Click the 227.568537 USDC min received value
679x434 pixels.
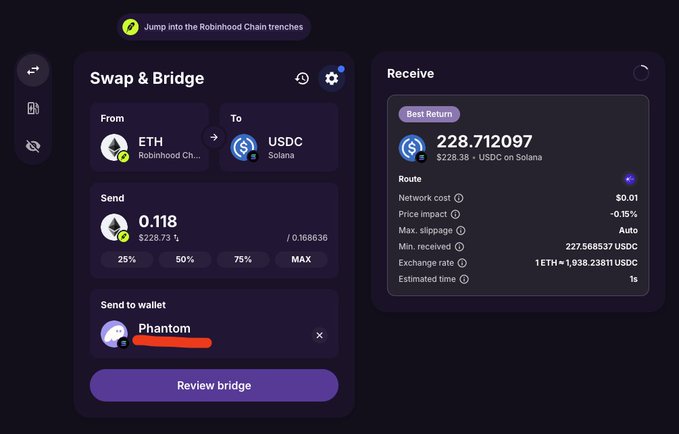(x=601, y=246)
